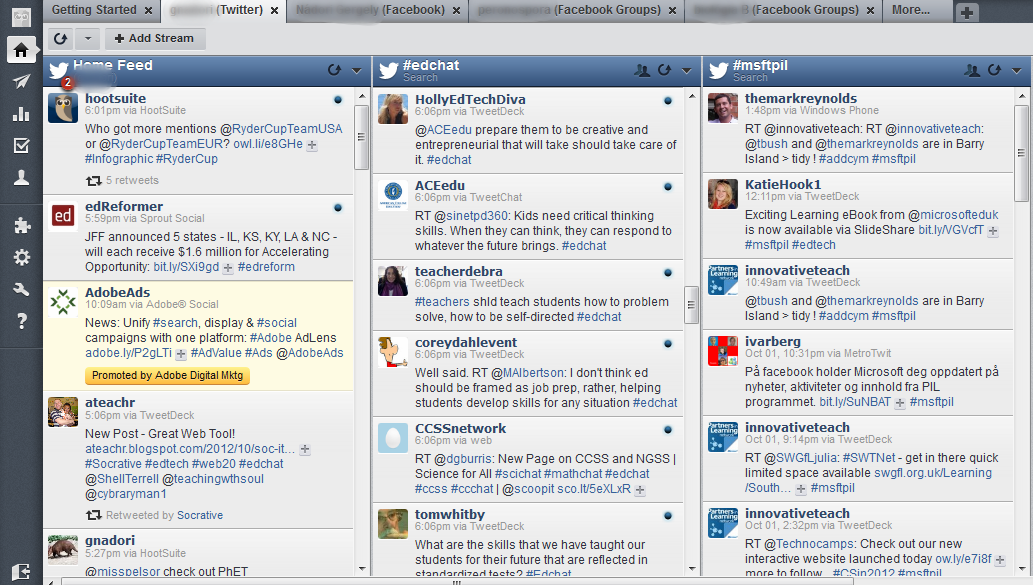This screenshot has width=1033, height=585.
Task: Open Assignments checkmark icon in sidebar
Action: coord(21,146)
